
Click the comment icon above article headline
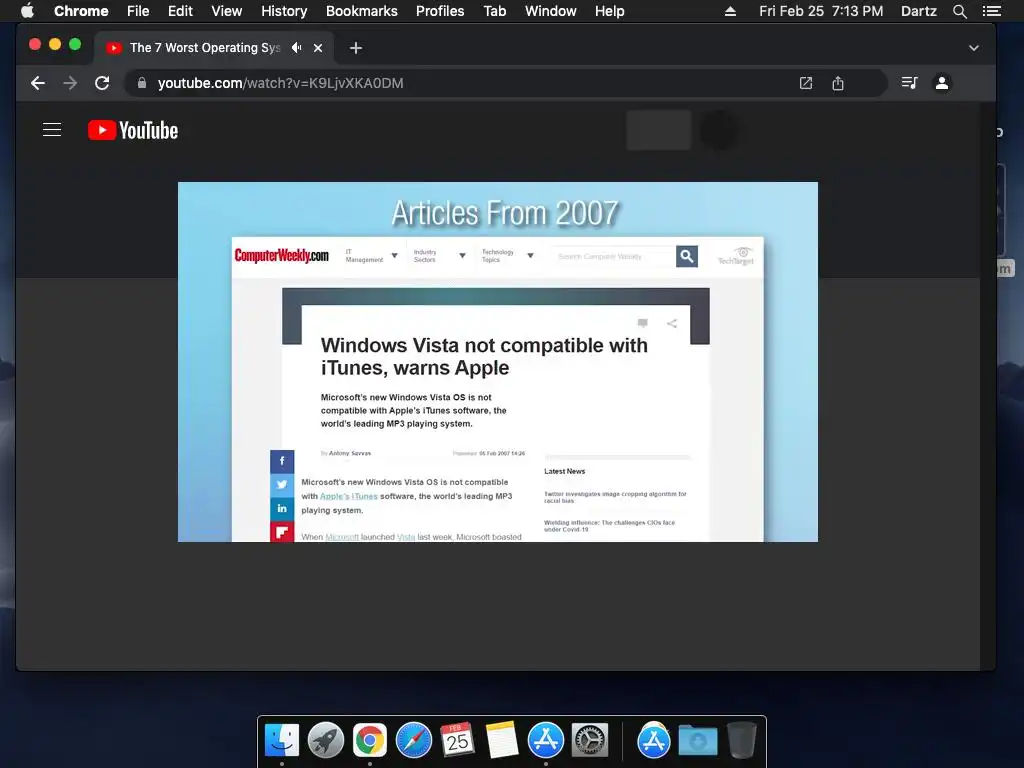[x=643, y=323]
